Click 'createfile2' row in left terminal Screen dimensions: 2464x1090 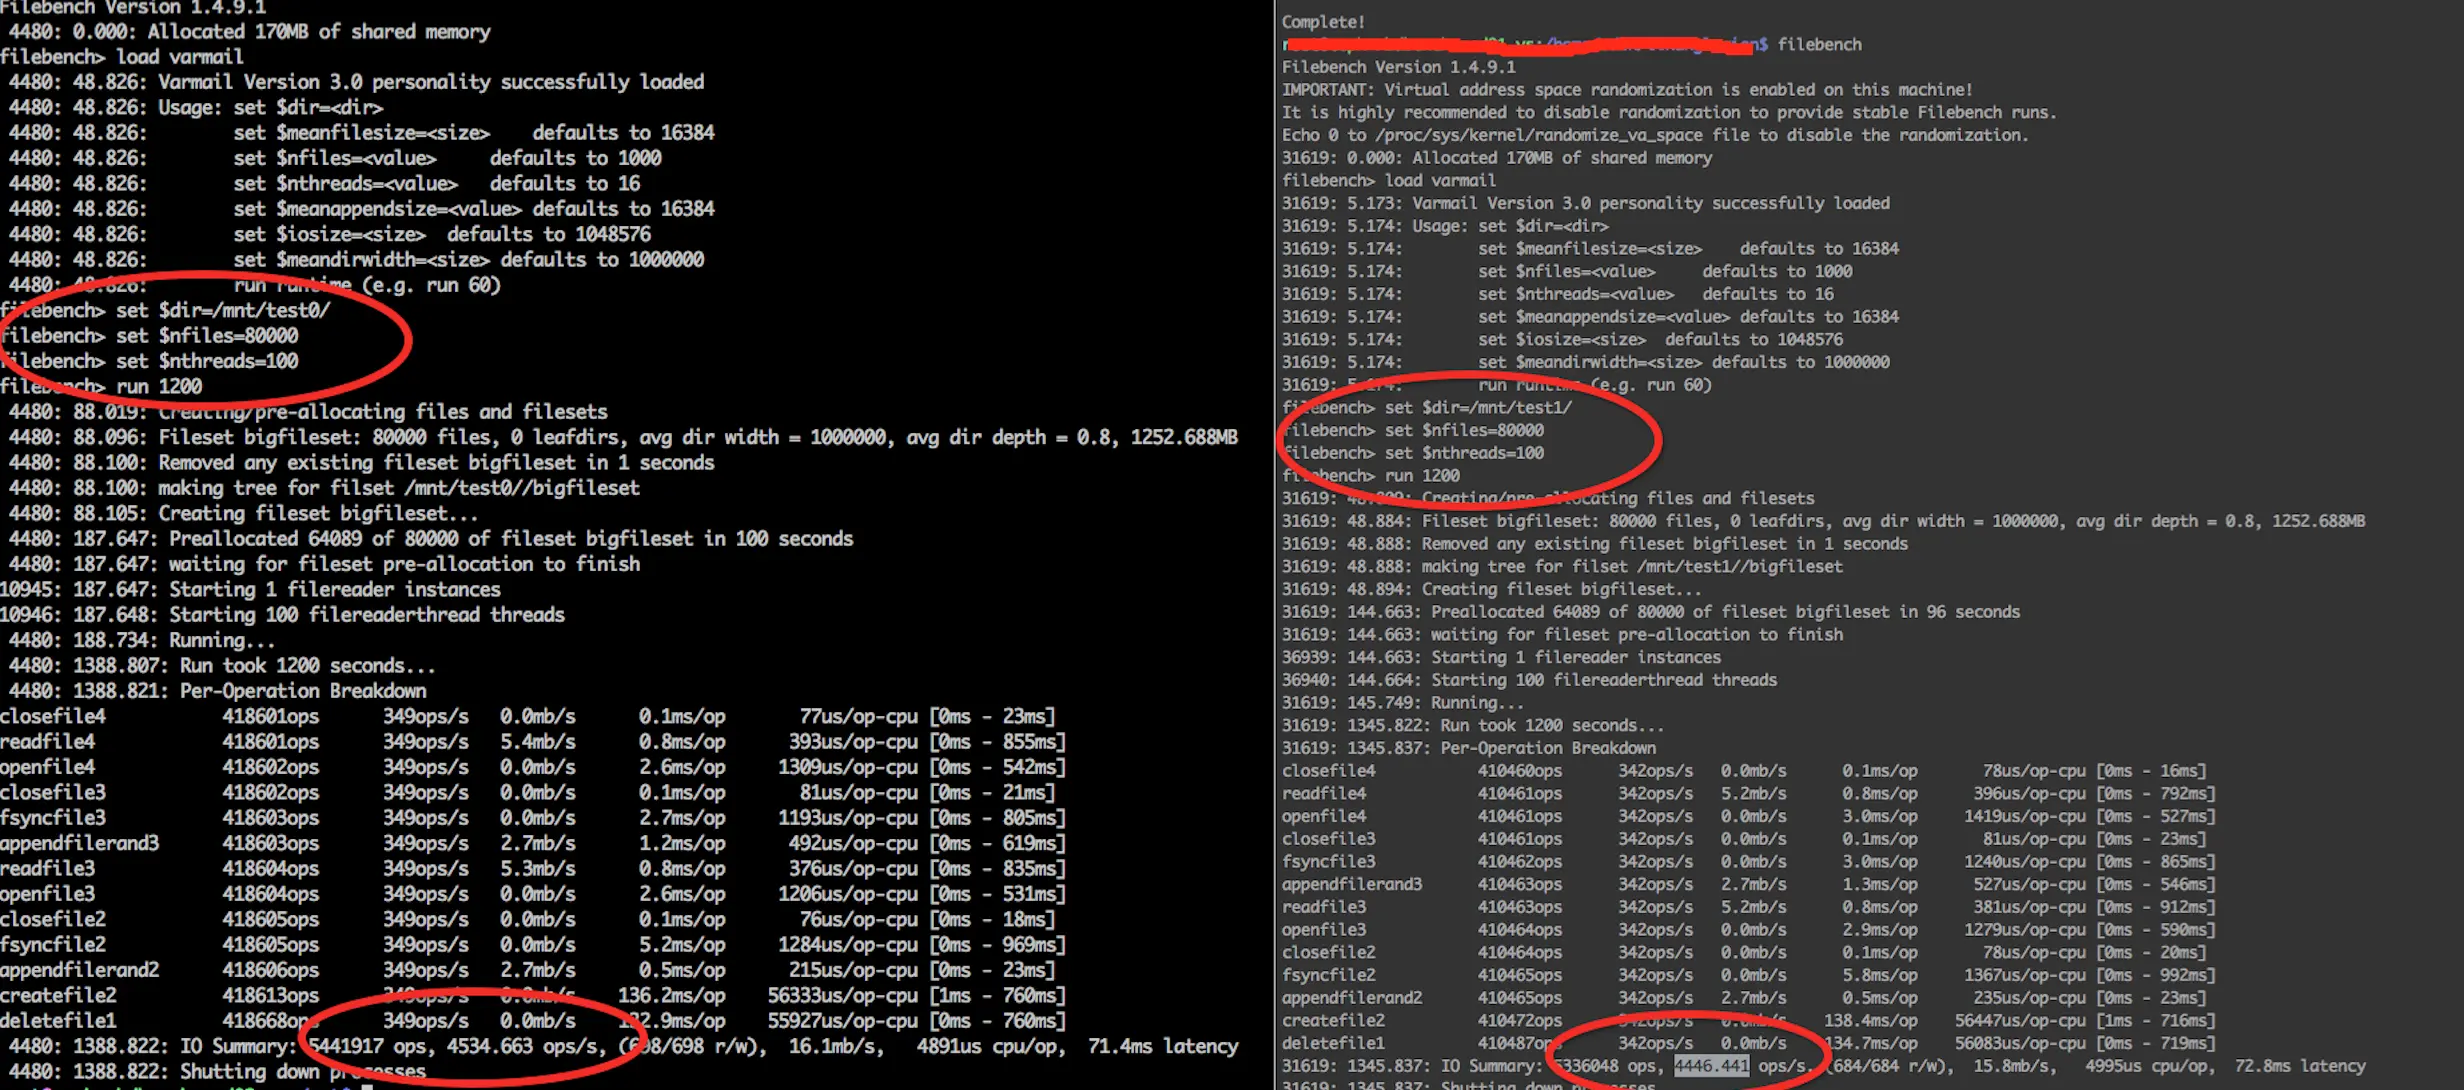(533, 995)
